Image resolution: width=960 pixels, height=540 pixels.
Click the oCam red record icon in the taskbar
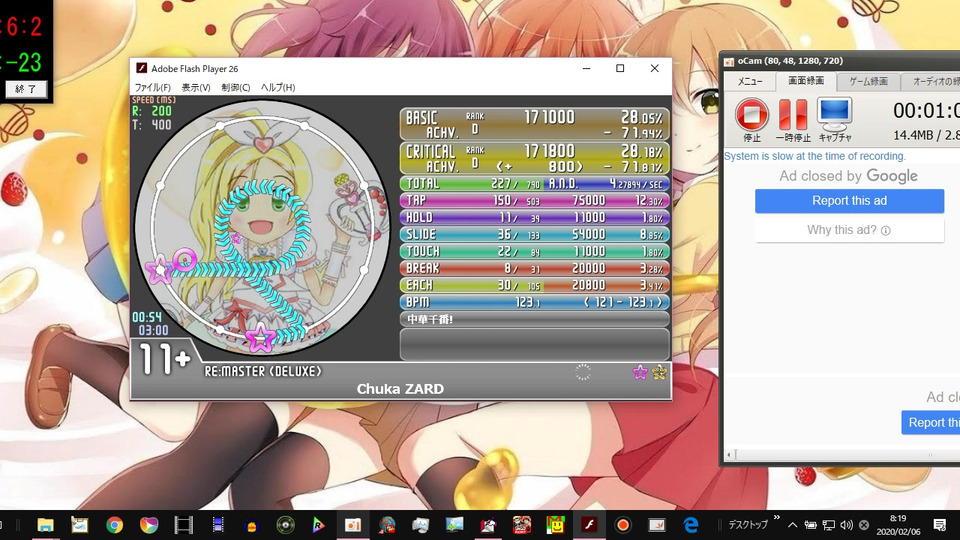click(623, 525)
